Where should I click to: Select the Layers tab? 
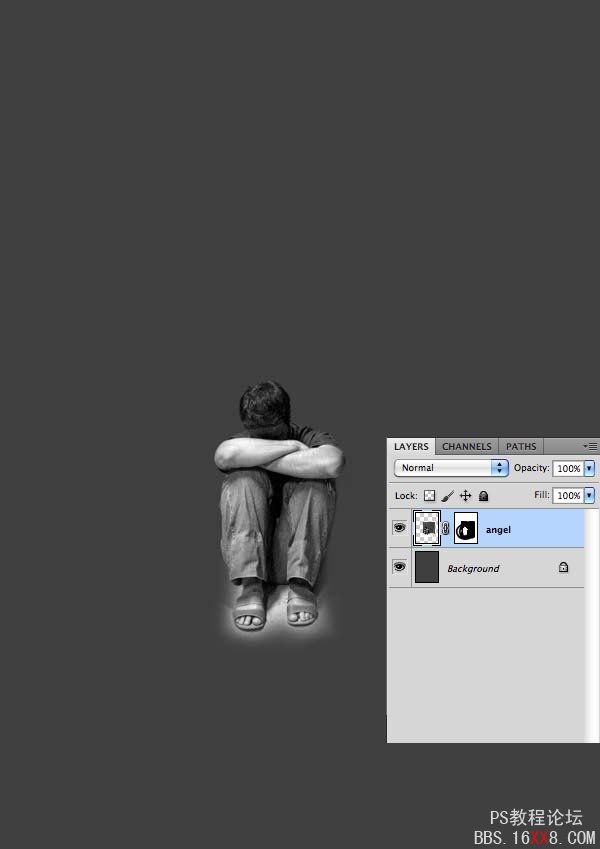click(x=411, y=447)
